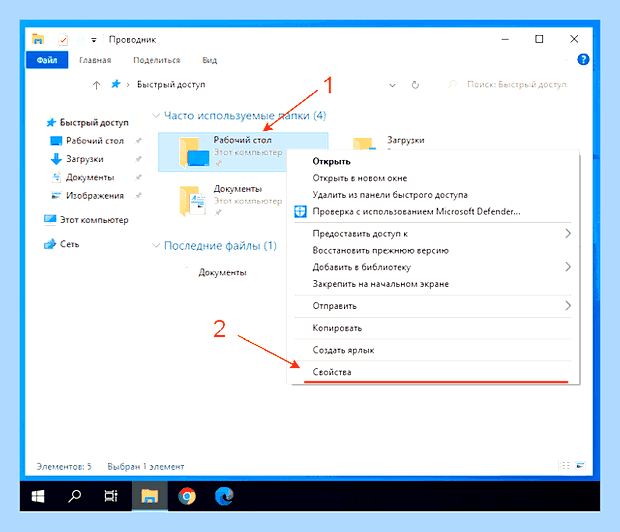Click status text Выбран 1 элемент
Image resolution: width=620 pixels, height=532 pixels.
[x=146, y=466]
